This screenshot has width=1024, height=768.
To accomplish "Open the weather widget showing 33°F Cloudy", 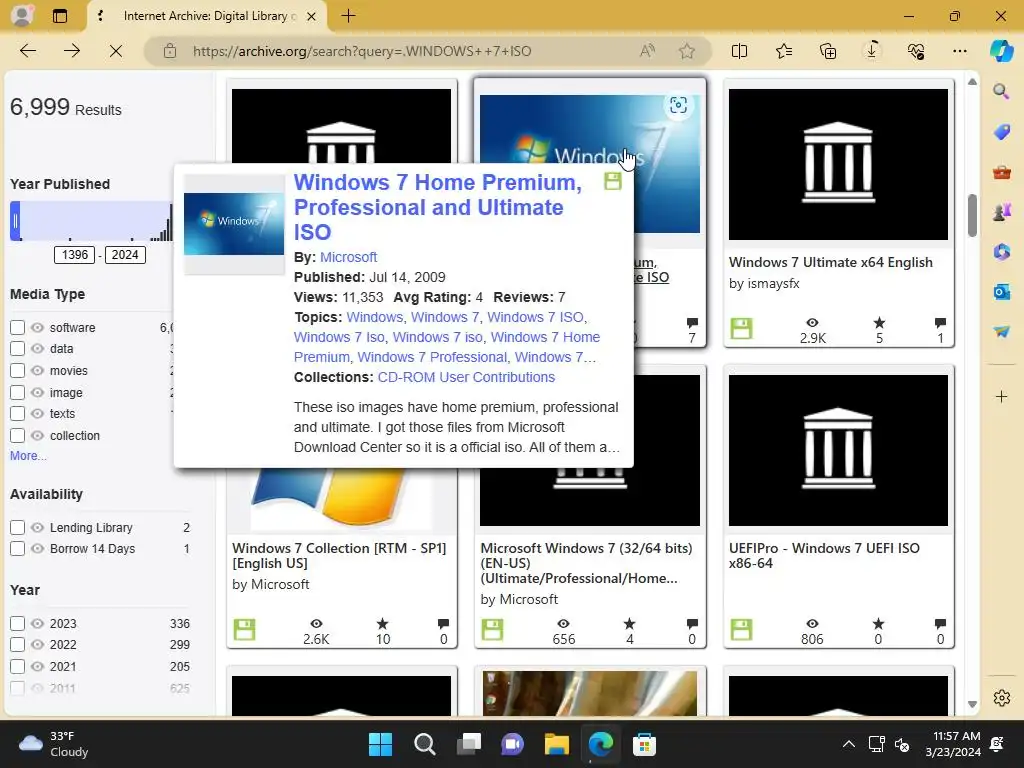I will point(54,744).
